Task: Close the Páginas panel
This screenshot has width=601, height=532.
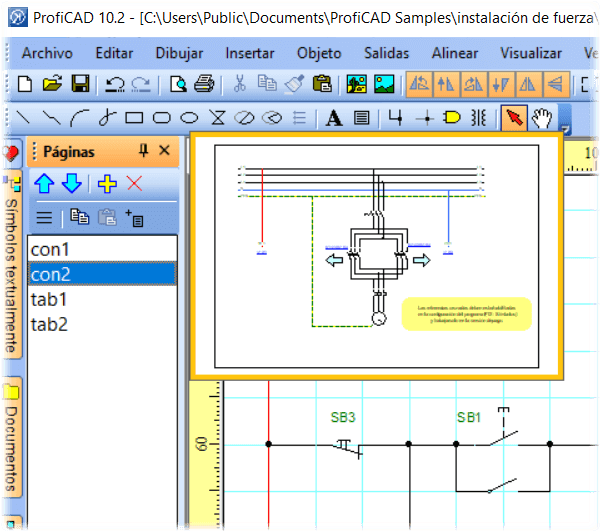Action: (164, 150)
